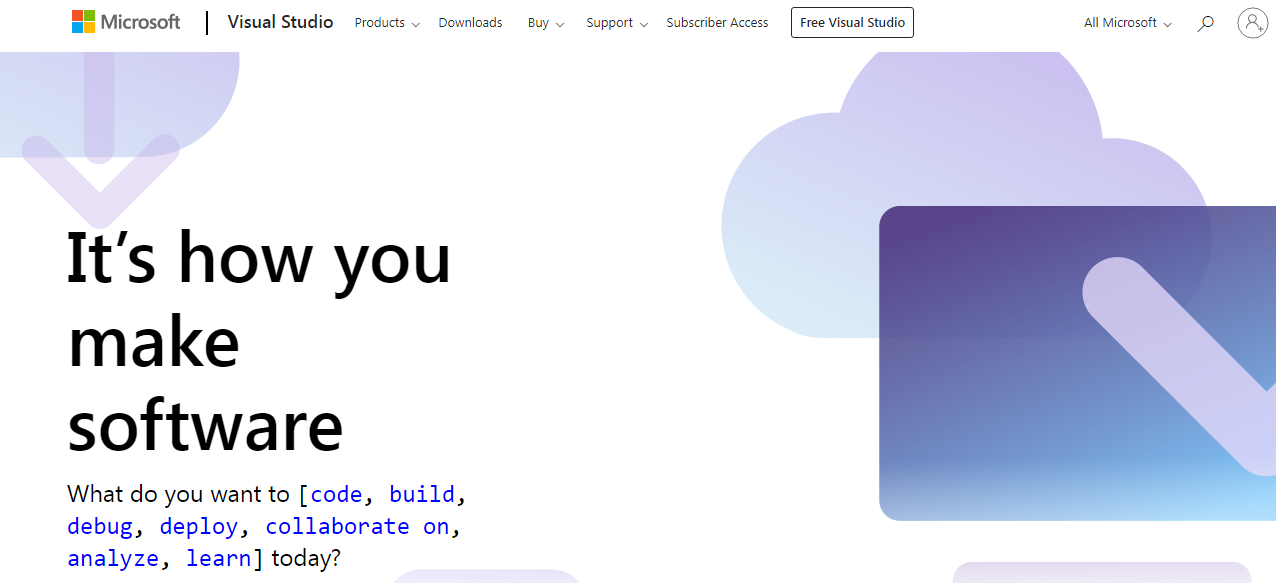Select the "deploy" link
This screenshot has width=1276, height=583.
tap(199, 527)
